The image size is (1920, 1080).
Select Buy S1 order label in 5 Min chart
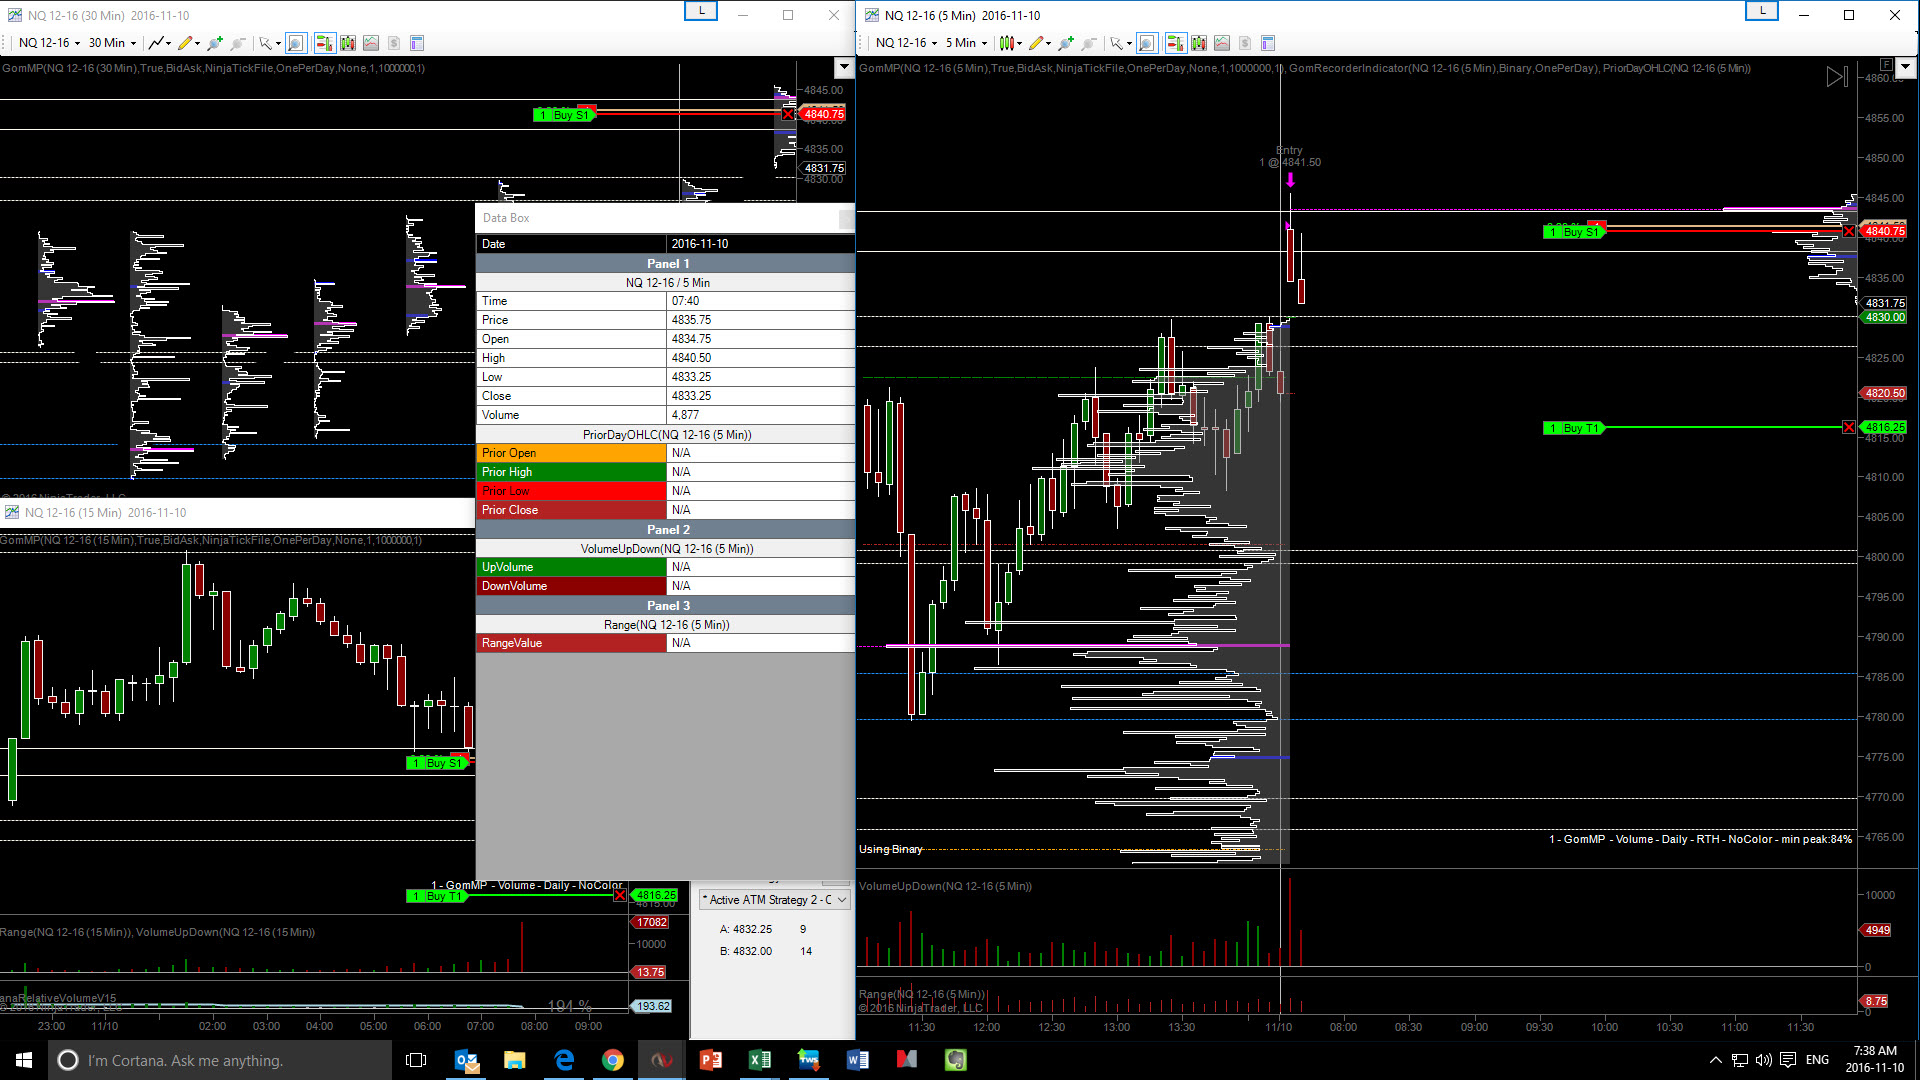point(1574,232)
